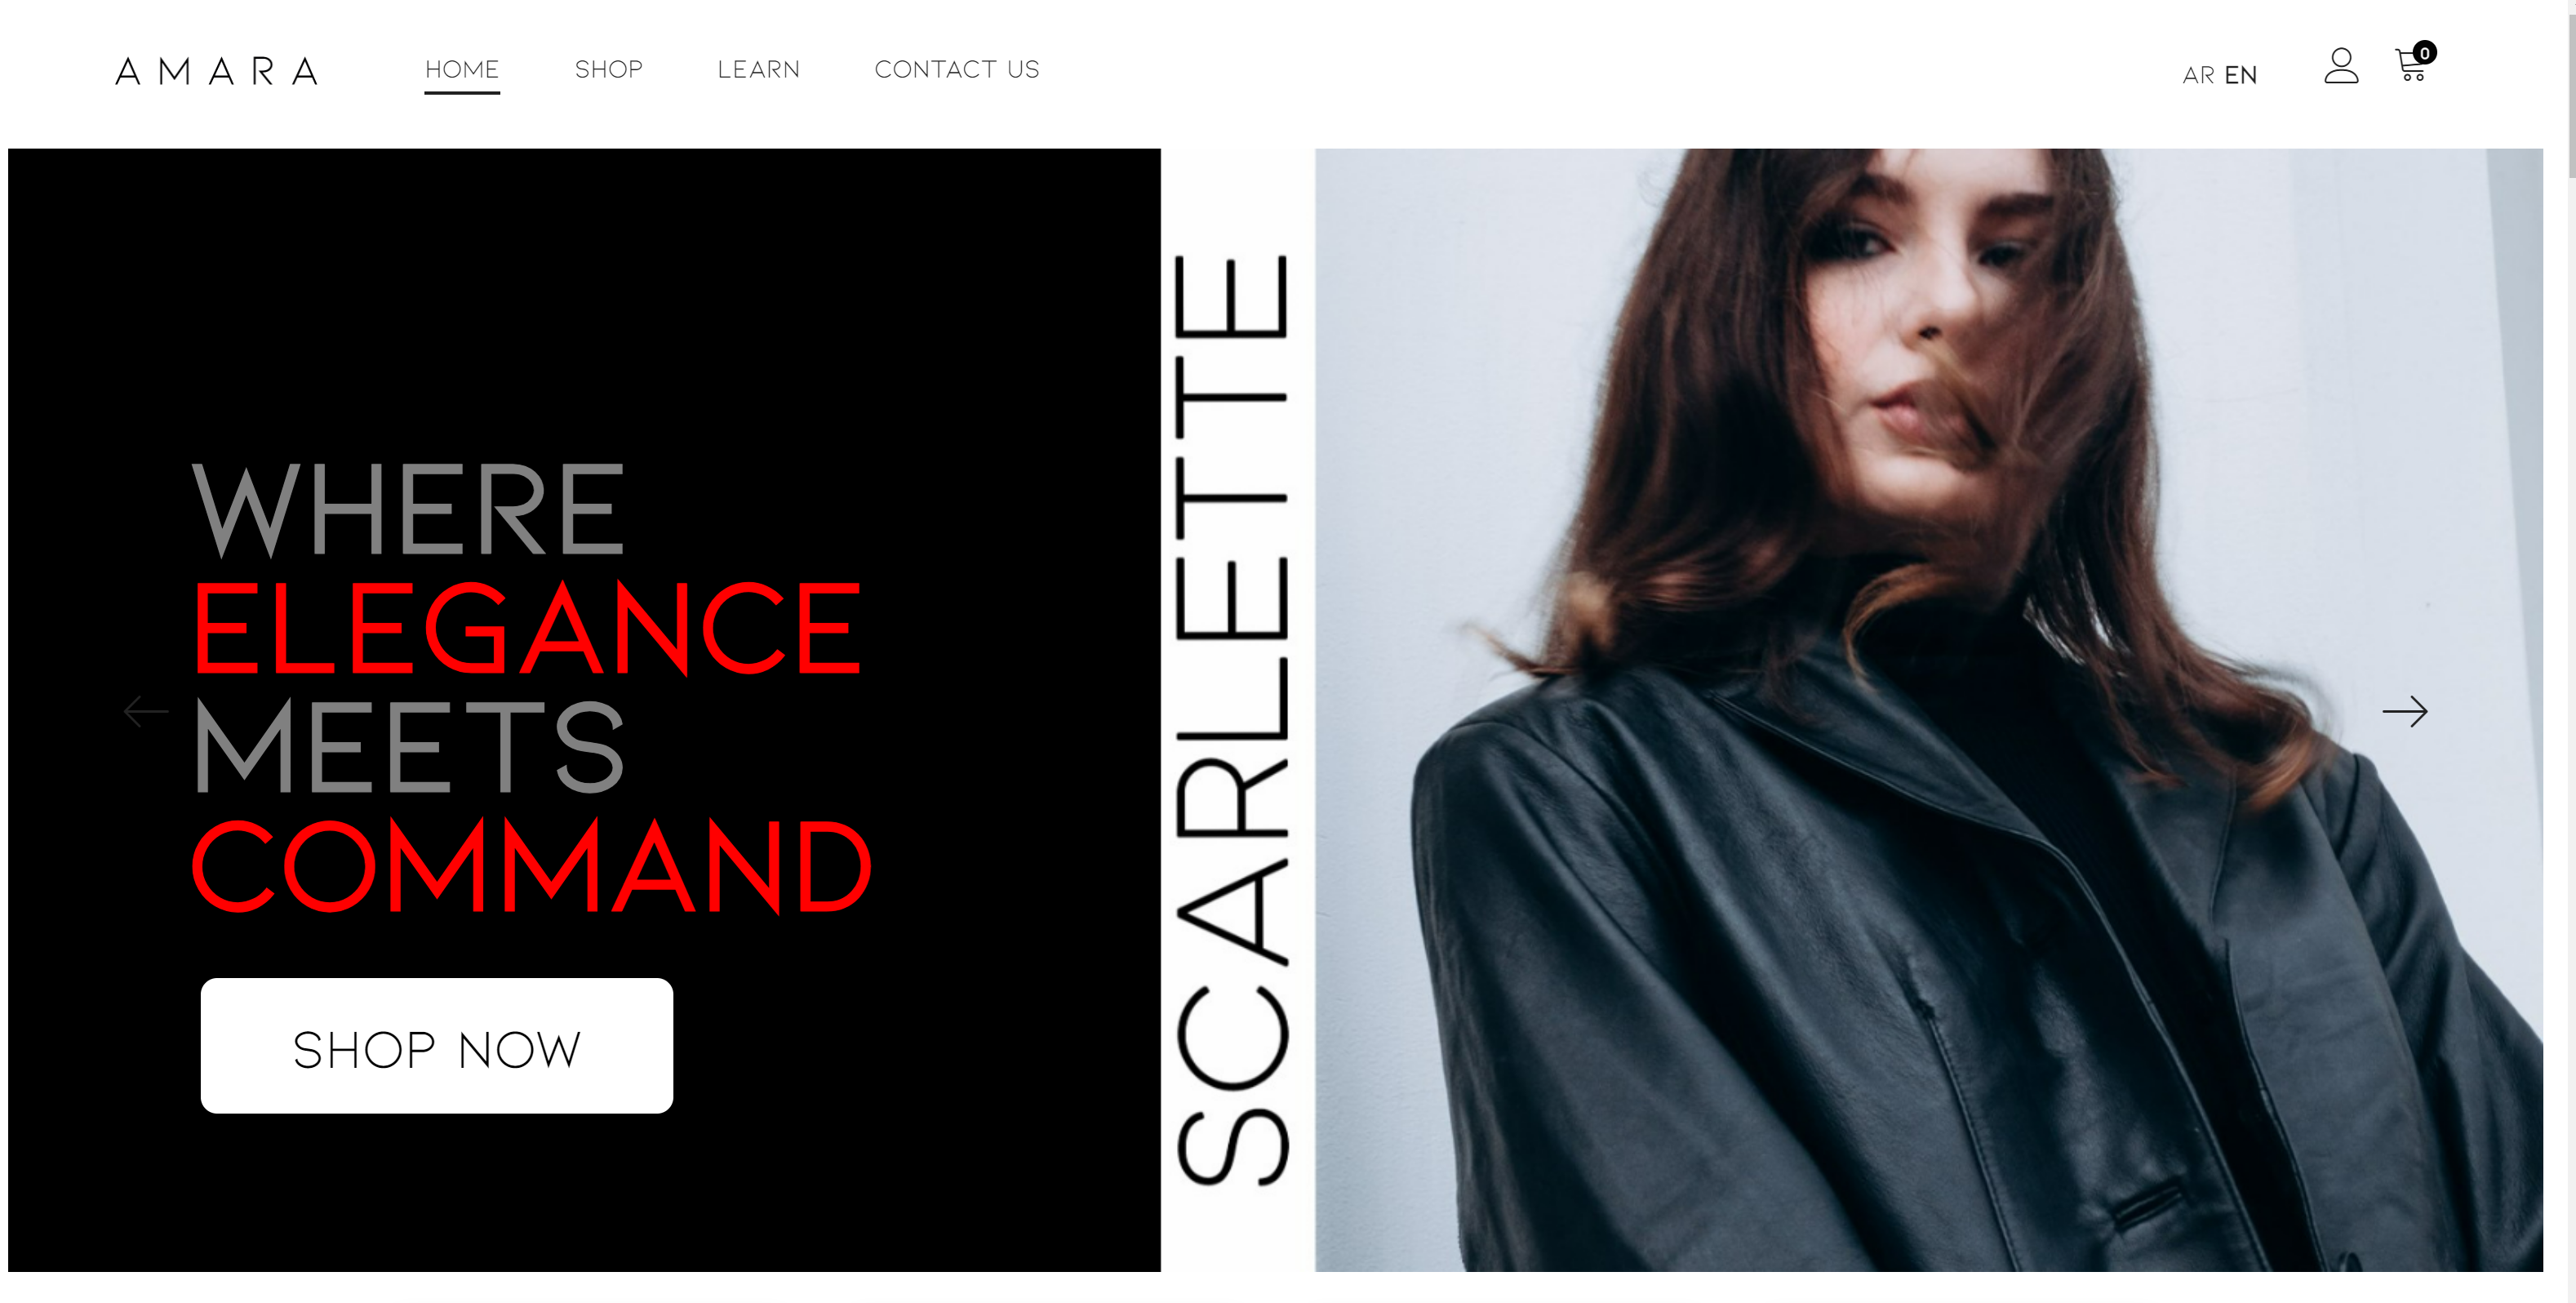Switch language to EN
2576x1303 pixels.
coord(2241,76)
